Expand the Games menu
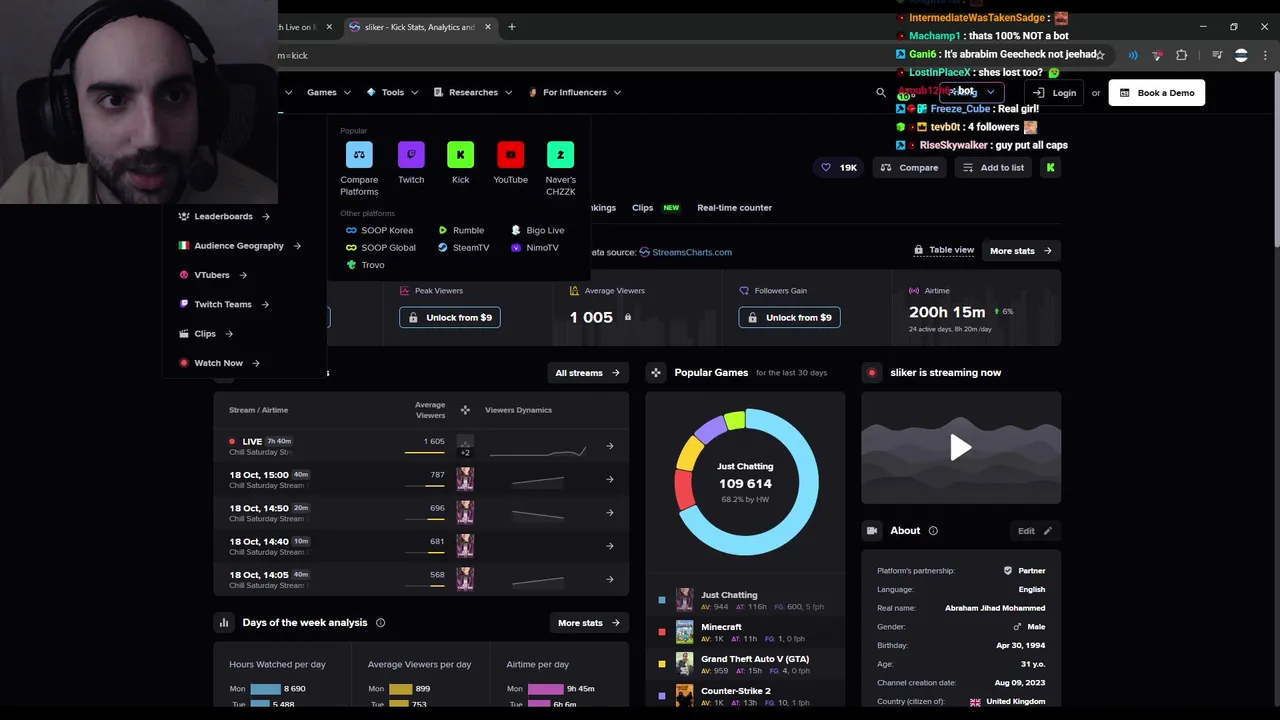The width and height of the screenshot is (1280, 720). (329, 92)
